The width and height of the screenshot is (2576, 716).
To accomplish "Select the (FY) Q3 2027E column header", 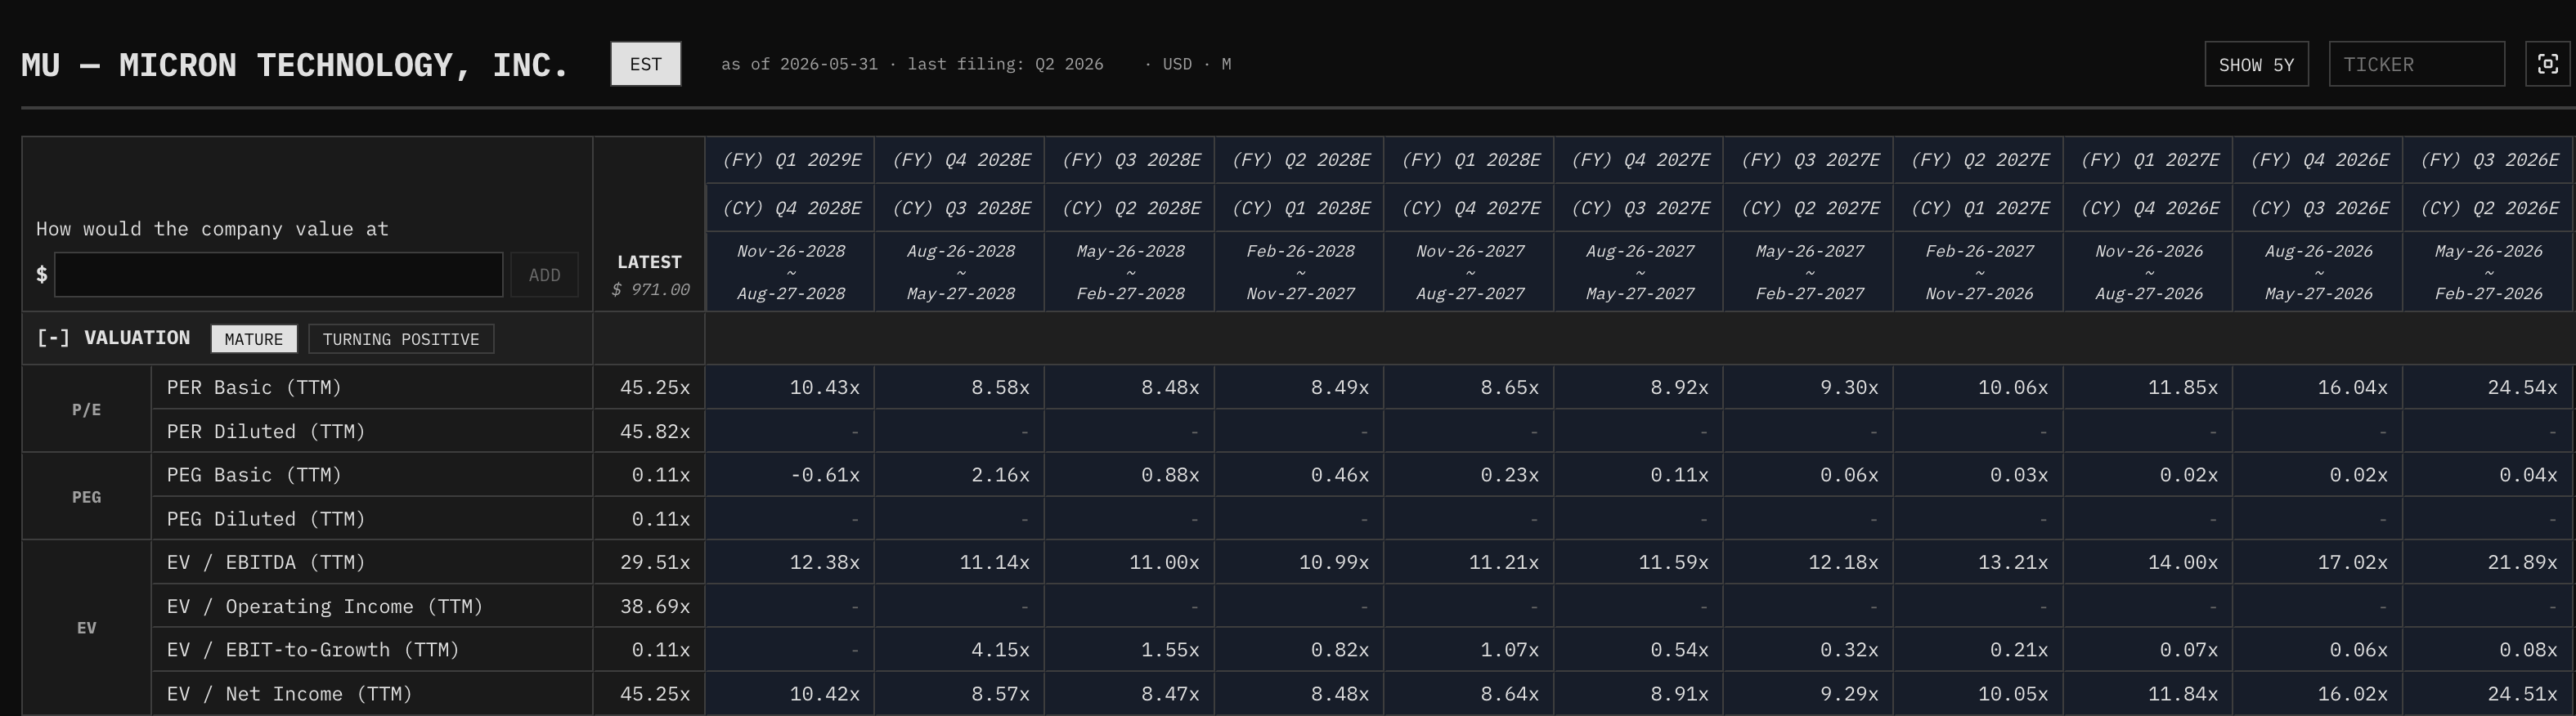I will click(x=1809, y=160).
